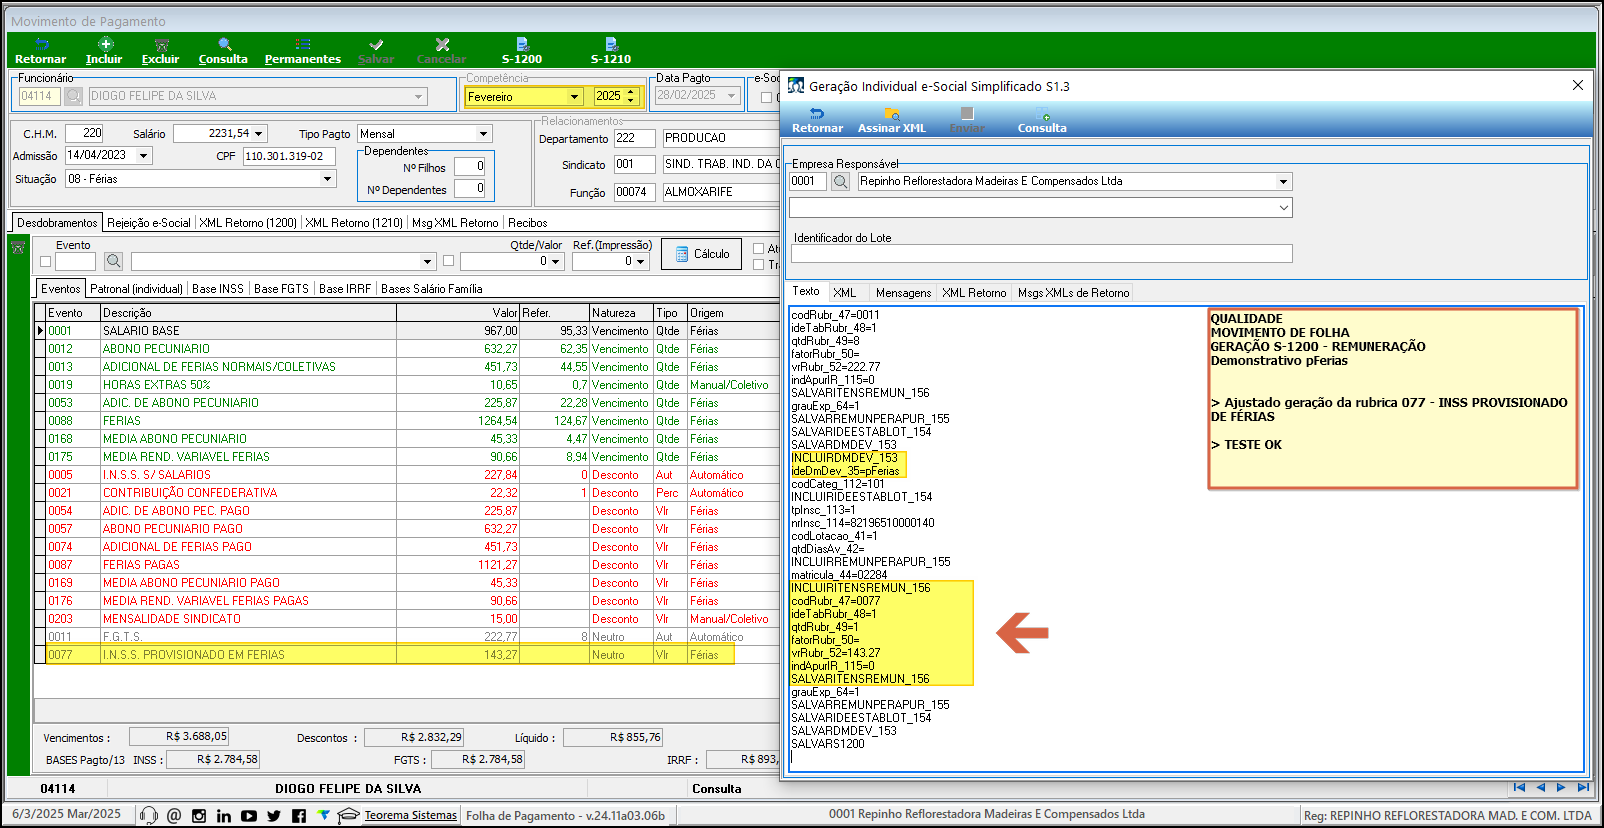The height and width of the screenshot is (828, 1604).
Task: Open the Permanentes toolbar option
Action: pos(303,51)
